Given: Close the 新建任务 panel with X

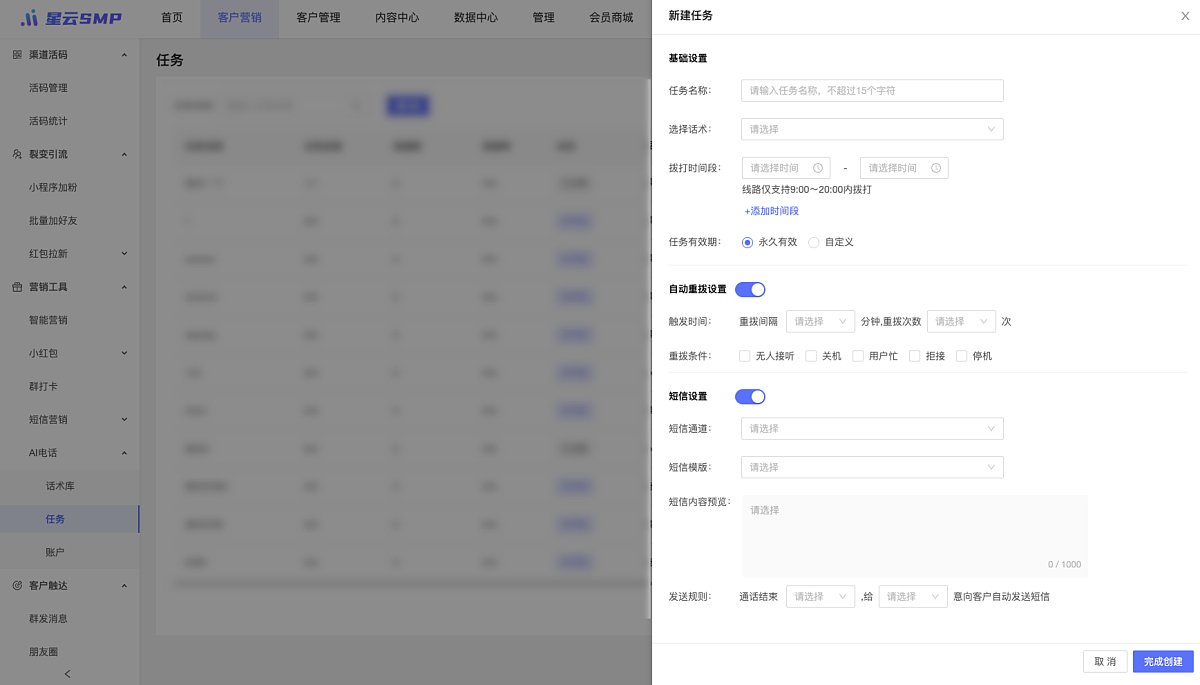Looking at the screenshot, I should (x=1185, y=16).
